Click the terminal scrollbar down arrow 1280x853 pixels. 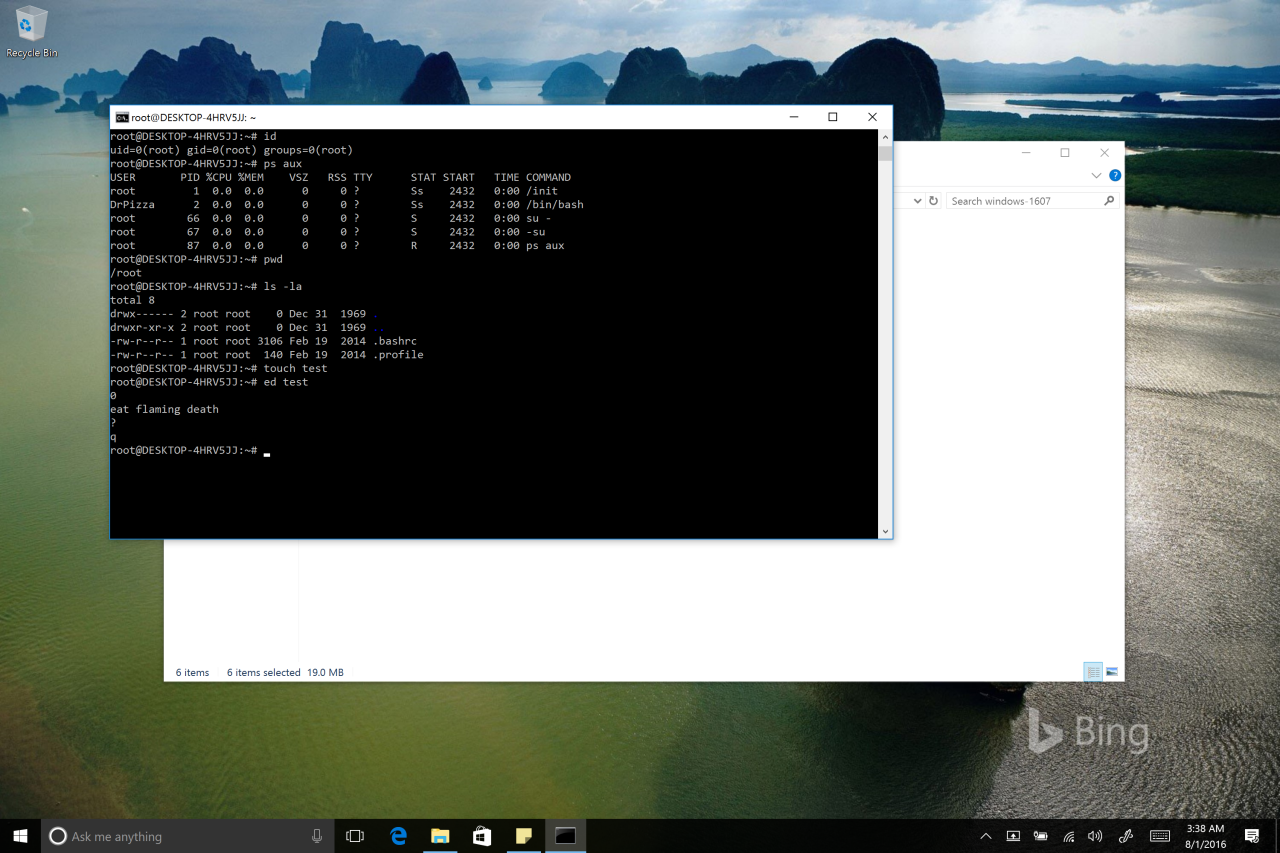pos(885,532)
